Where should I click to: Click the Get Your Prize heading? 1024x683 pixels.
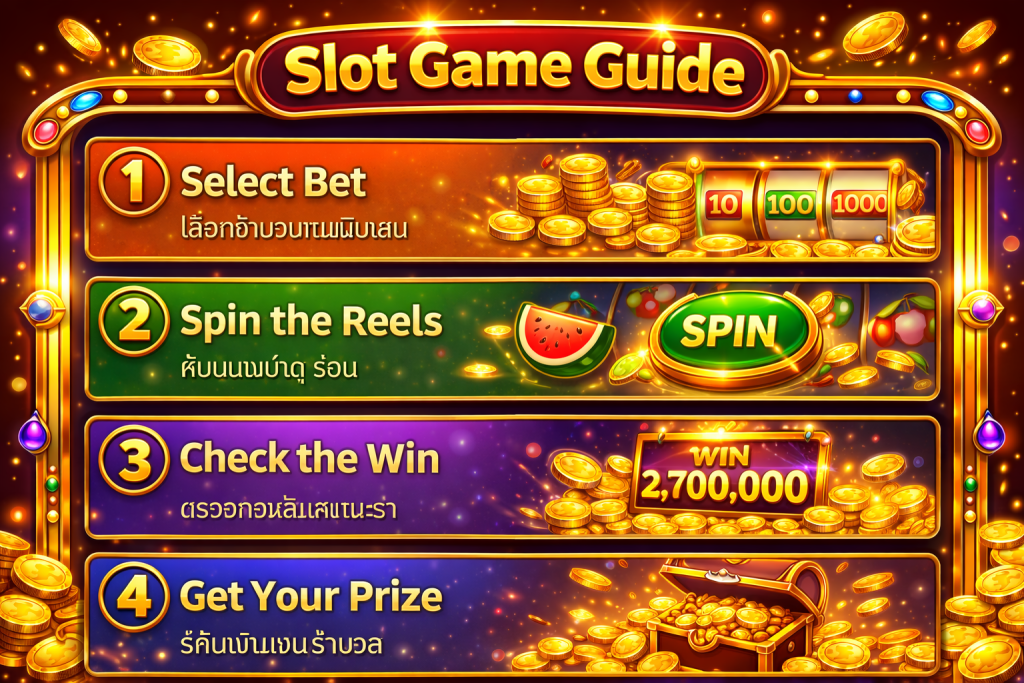coord(311,596)
